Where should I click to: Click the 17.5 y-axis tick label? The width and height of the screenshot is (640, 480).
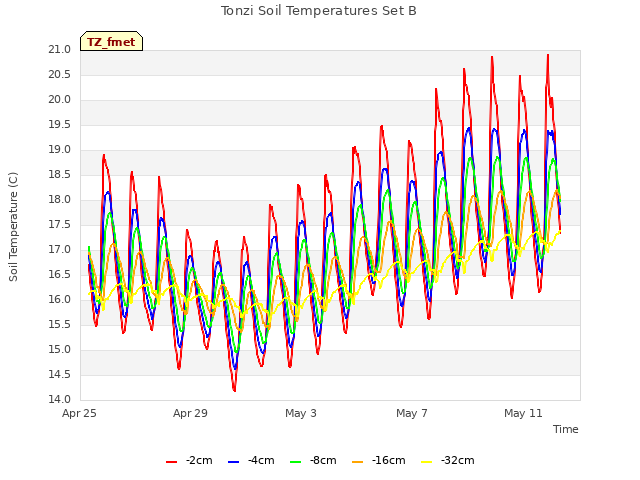[60, 224]
